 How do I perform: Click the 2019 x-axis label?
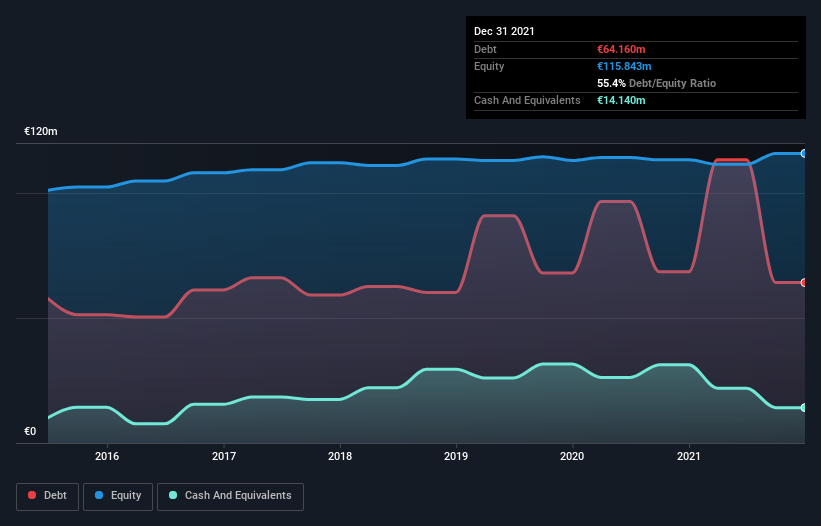click(x=456, y=456)
